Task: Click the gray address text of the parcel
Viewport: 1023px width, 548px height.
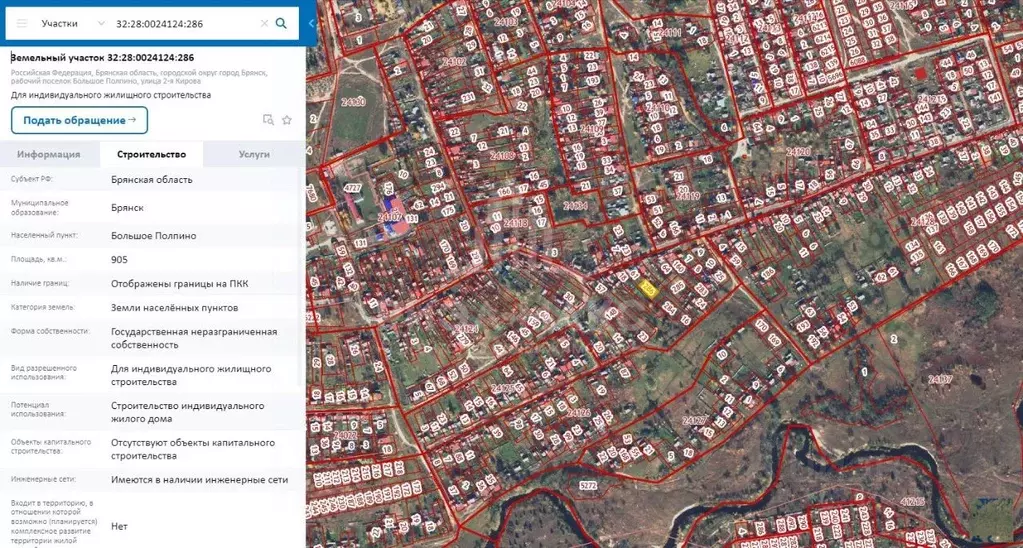Action: click(x=138, y=77)
